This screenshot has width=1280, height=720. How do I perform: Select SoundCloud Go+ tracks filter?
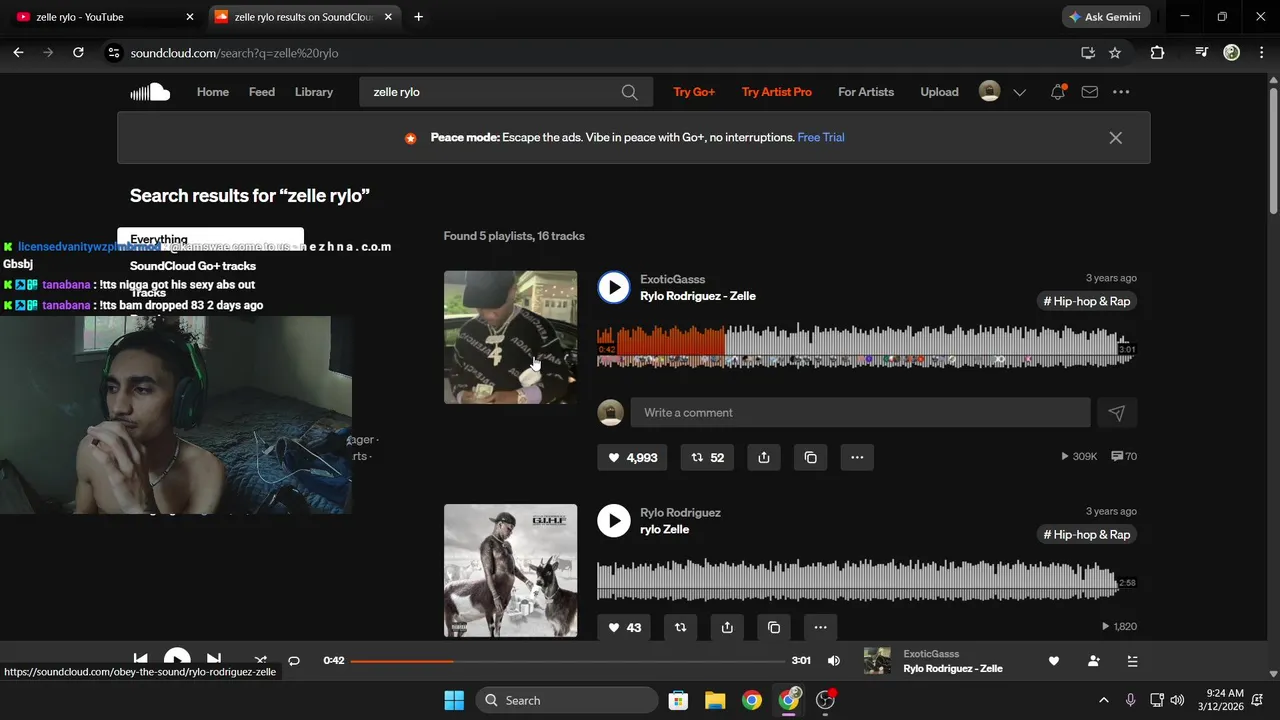click(193, 266)
